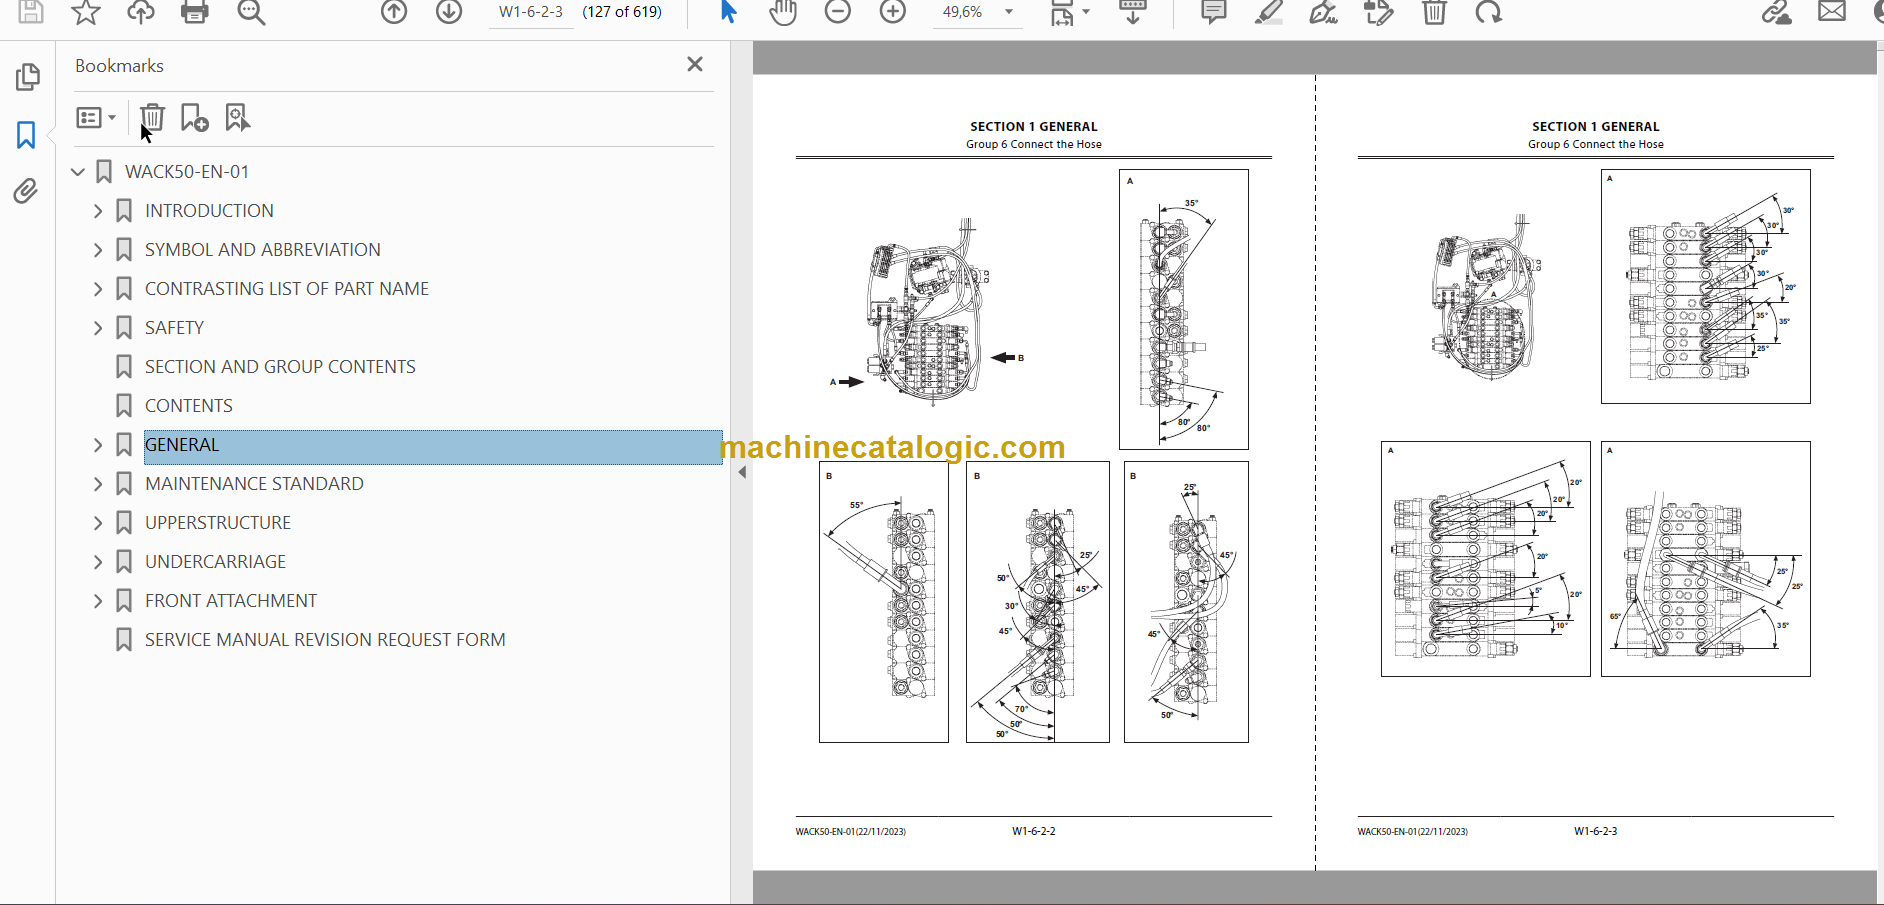Select the MAINTENANCE STANDARD bookmark
1884x905 pixels.
pos(254,484)
